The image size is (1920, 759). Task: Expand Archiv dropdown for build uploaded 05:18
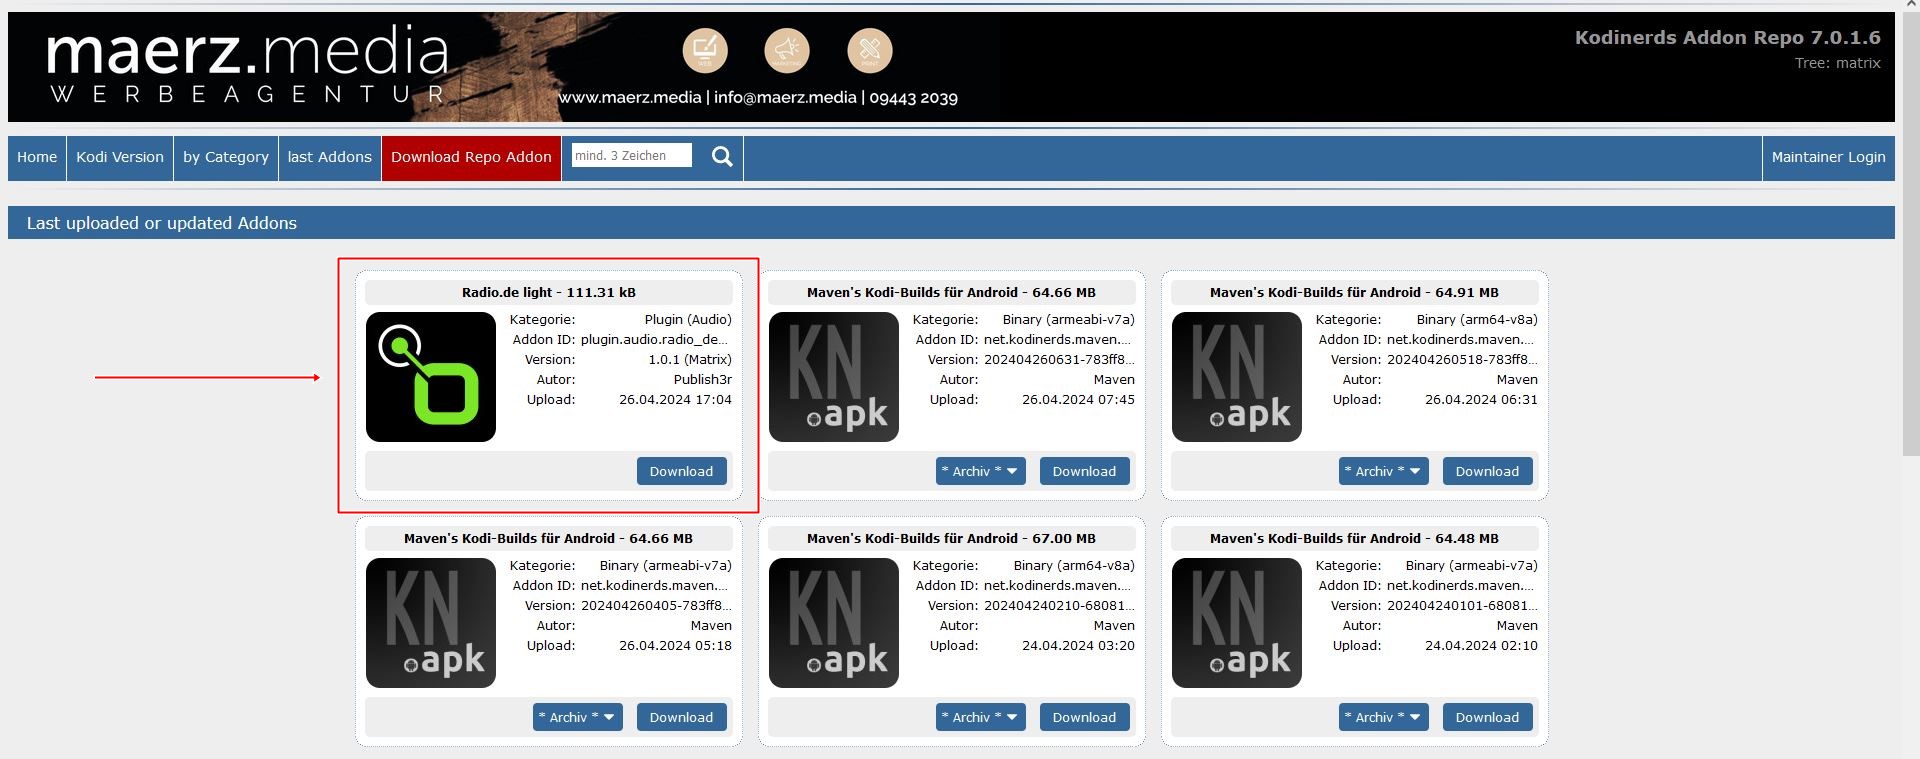coord(577,717)
